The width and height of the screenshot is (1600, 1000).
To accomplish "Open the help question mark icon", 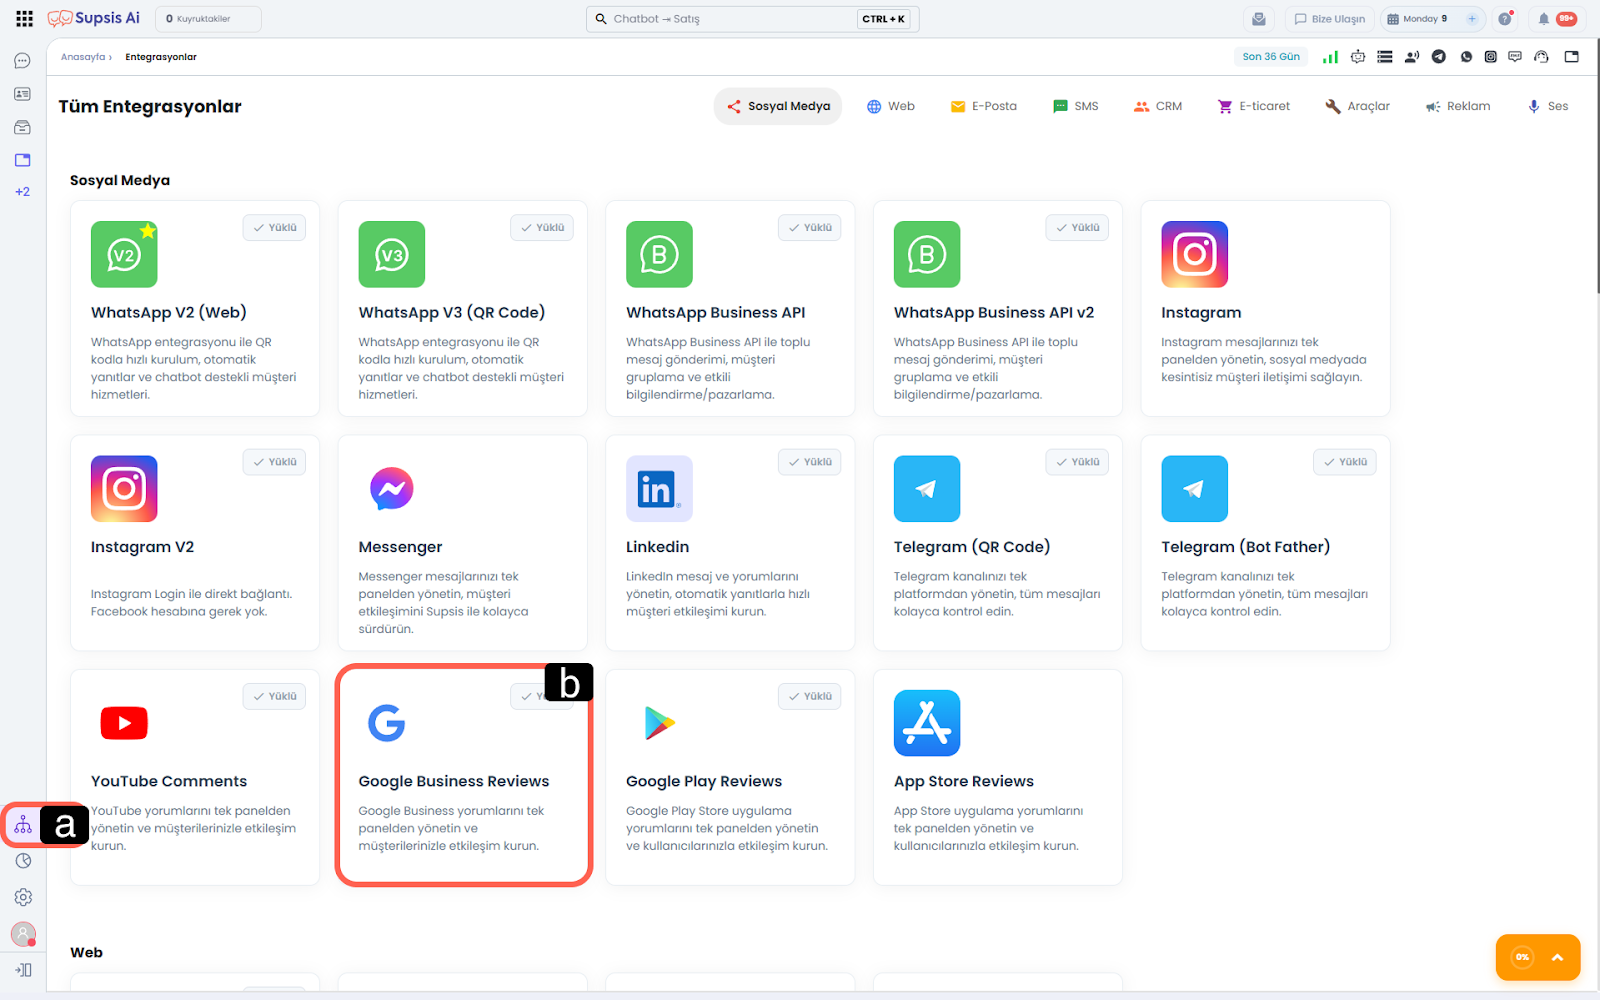I will point(1505,19).
